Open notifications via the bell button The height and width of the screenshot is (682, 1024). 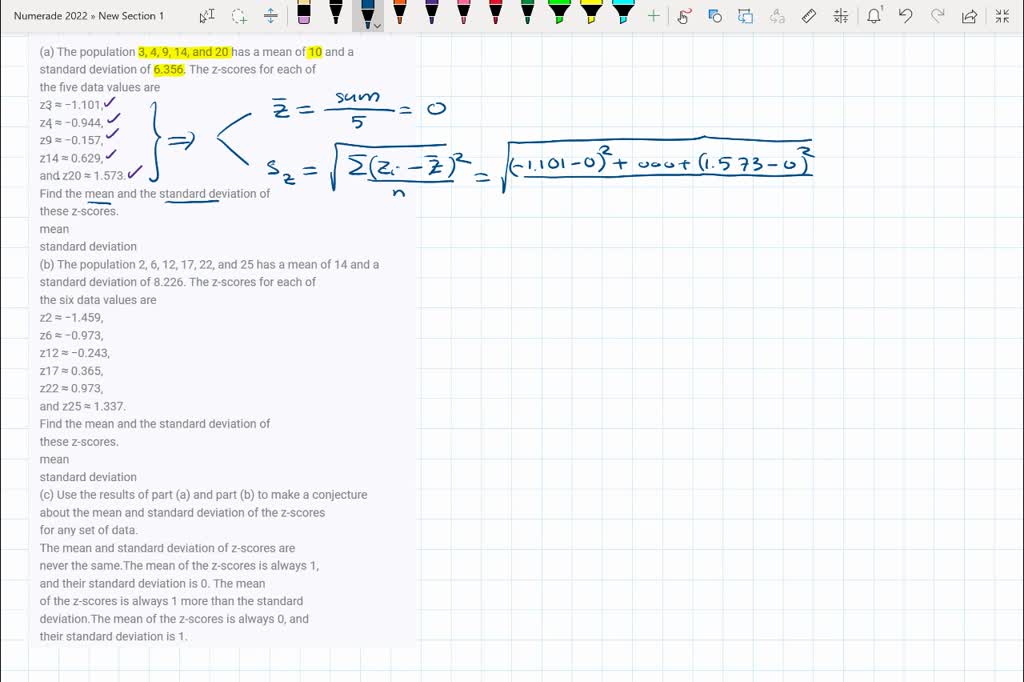873,15
